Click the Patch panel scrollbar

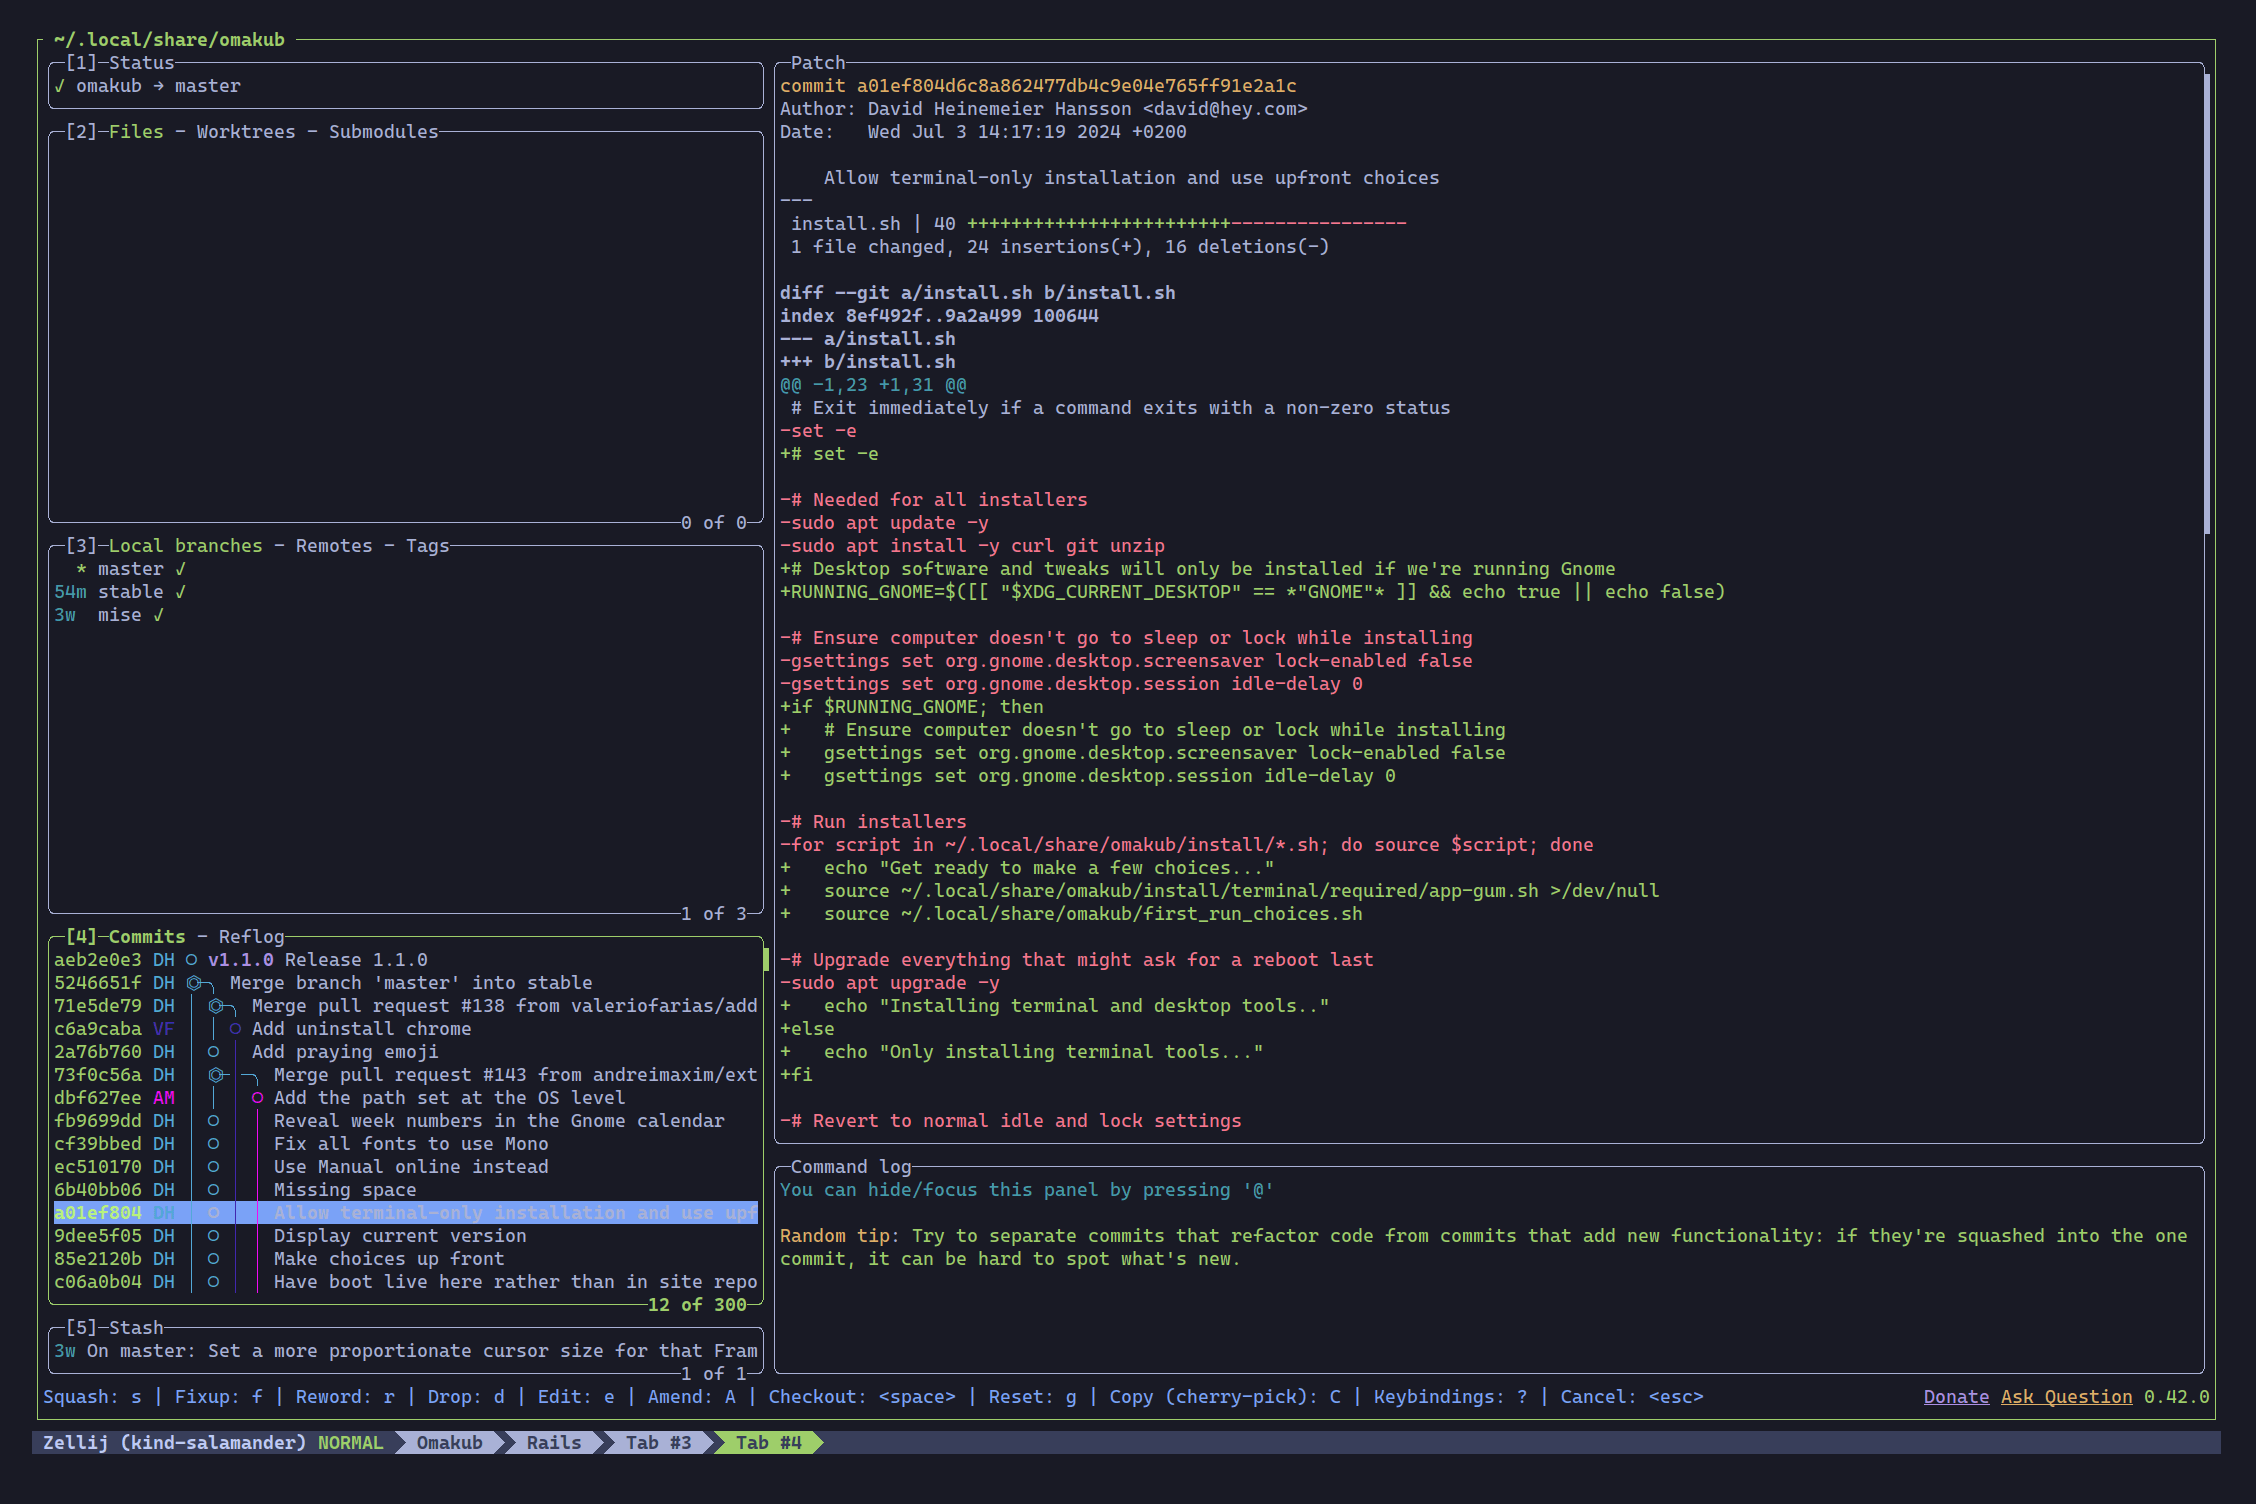(x=2207, y=304)
